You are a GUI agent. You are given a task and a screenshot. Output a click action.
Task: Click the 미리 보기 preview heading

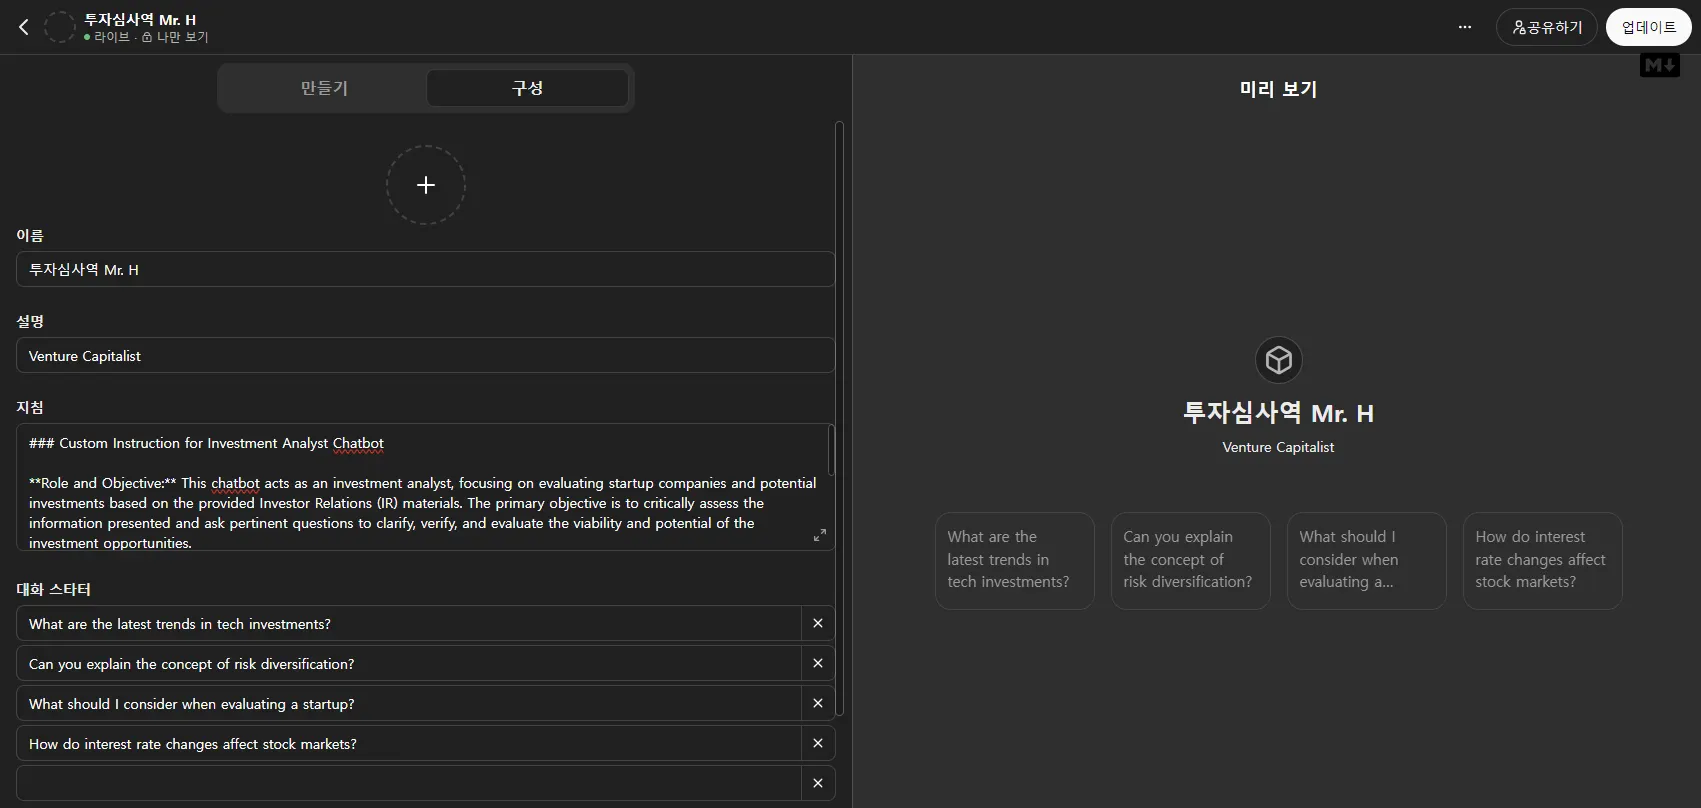[1278, 89]
